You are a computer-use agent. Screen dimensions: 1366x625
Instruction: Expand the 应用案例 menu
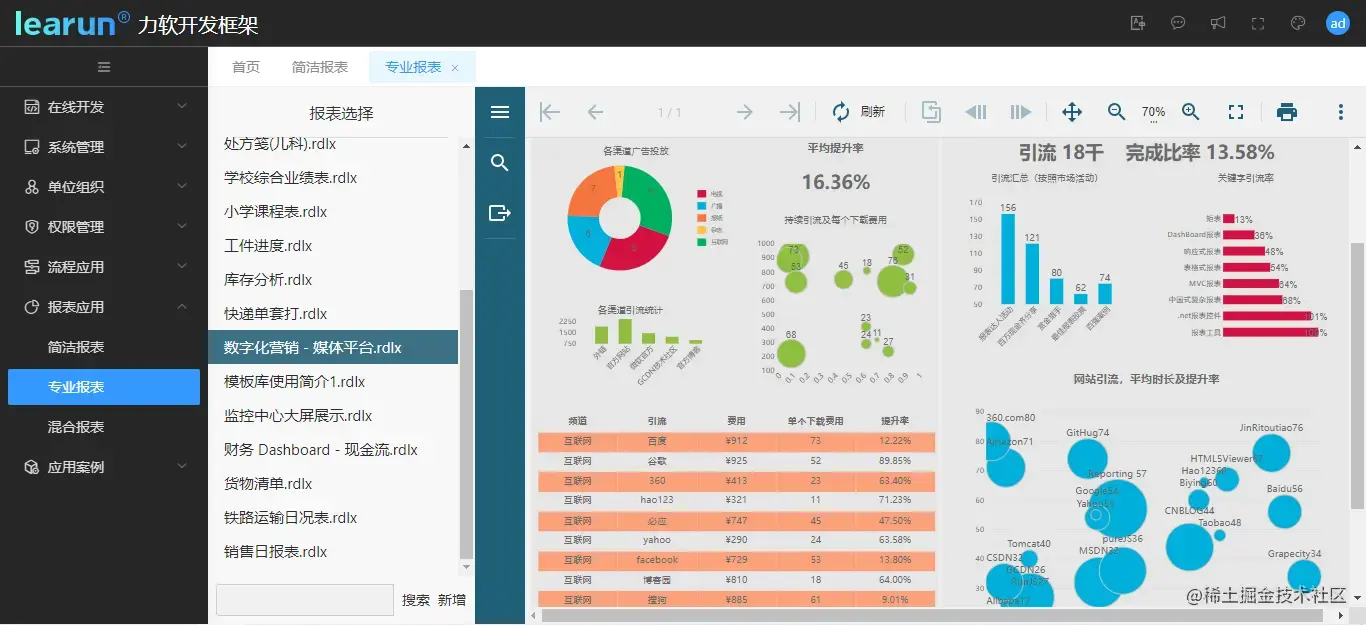(104, 467)
